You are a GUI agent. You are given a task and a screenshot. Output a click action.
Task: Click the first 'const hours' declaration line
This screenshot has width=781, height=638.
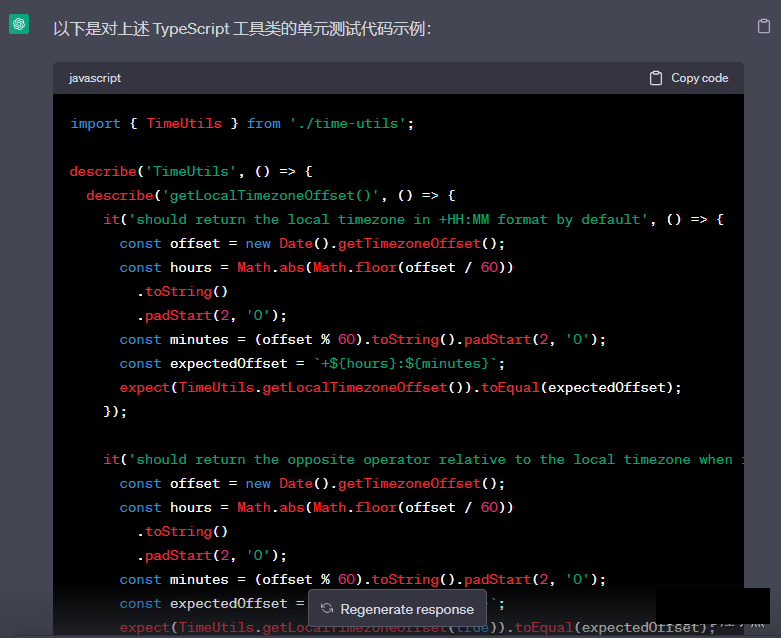click(316, 267)
